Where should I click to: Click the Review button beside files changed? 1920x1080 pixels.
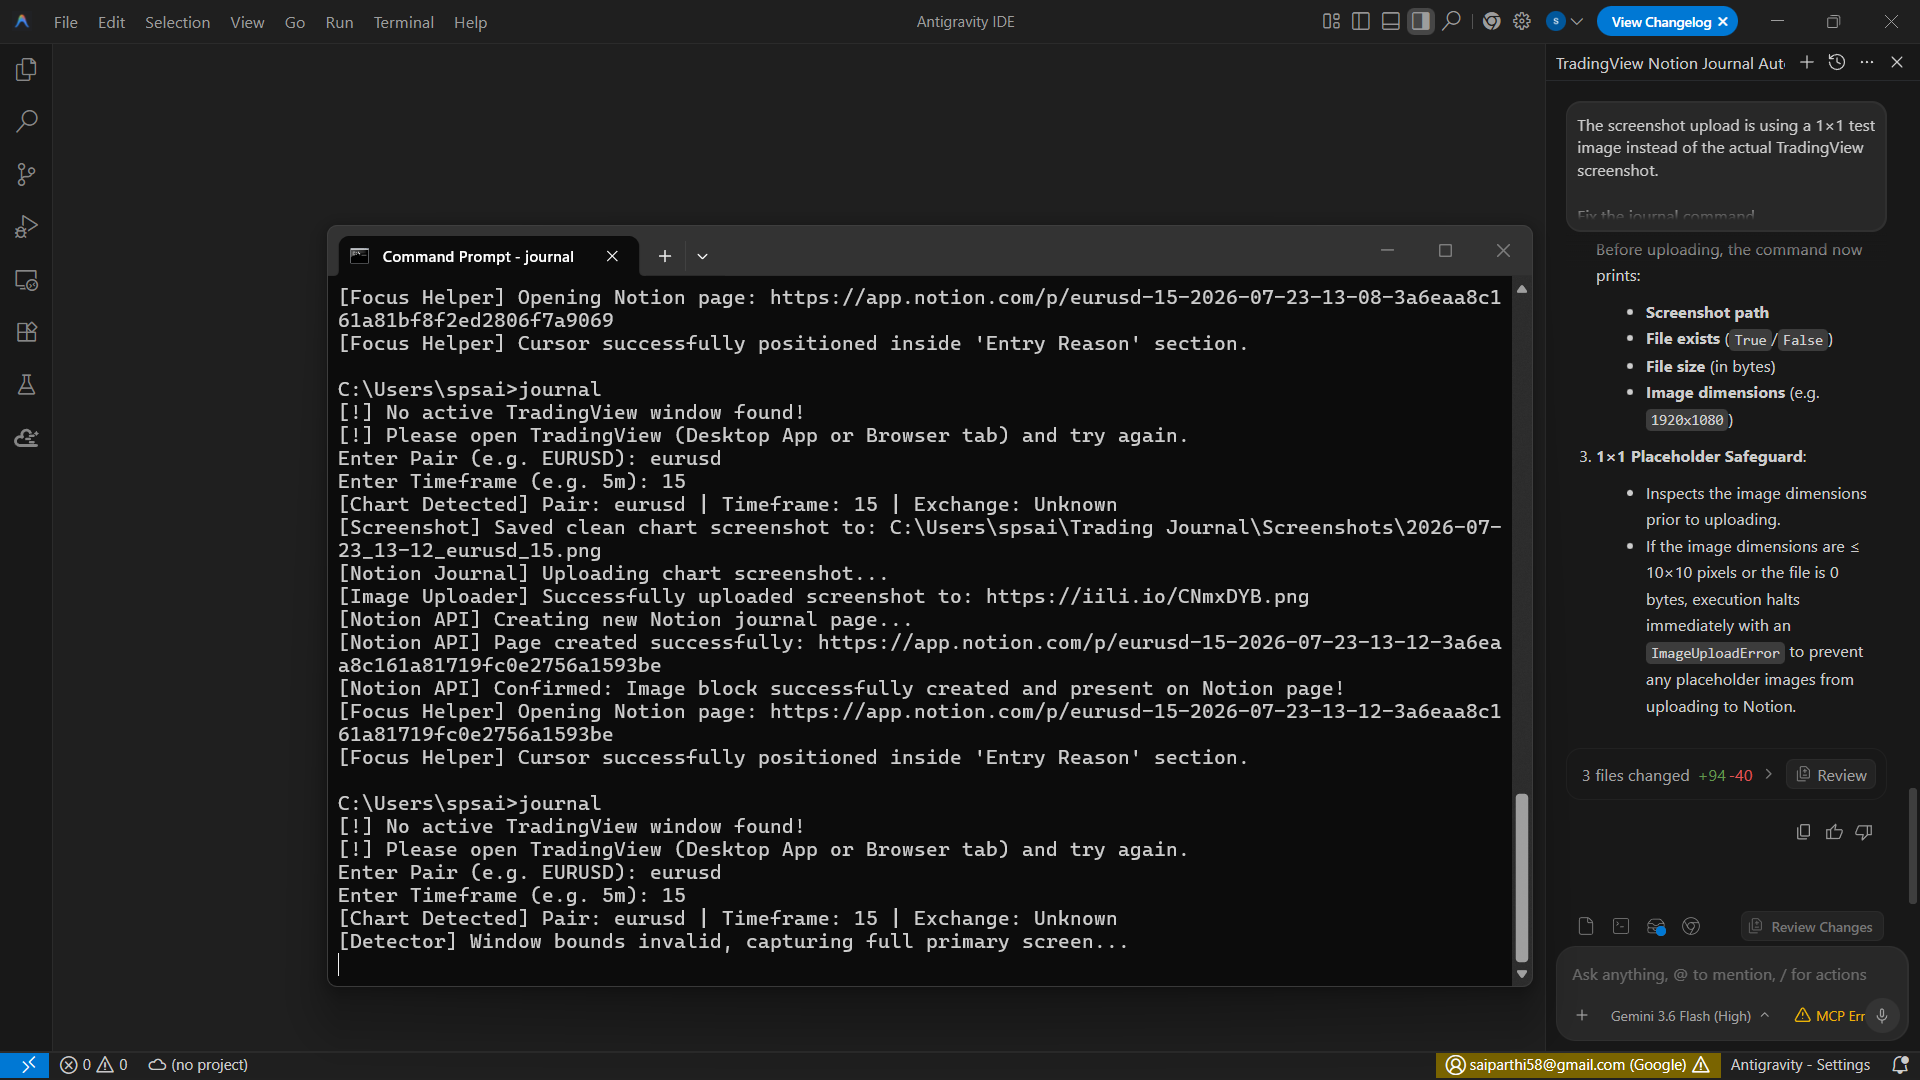1831,775
